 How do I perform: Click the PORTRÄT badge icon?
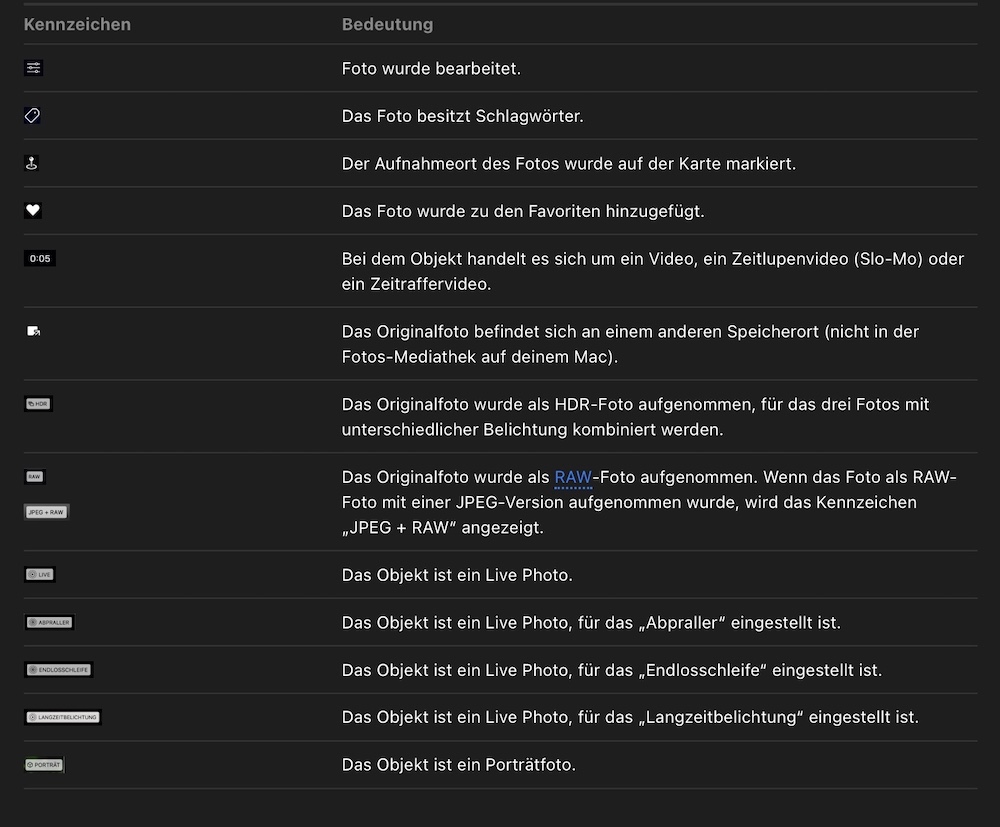pos(44,765)
